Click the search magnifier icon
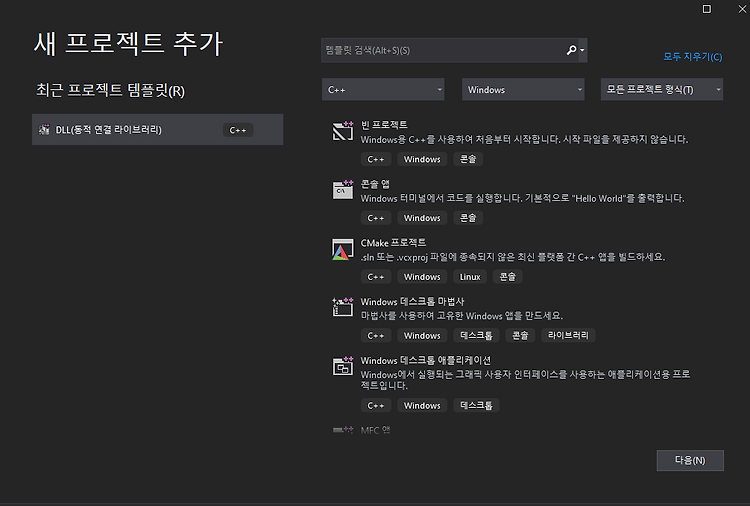The height and width of the screenshot is (506, 750). [571, 50]
